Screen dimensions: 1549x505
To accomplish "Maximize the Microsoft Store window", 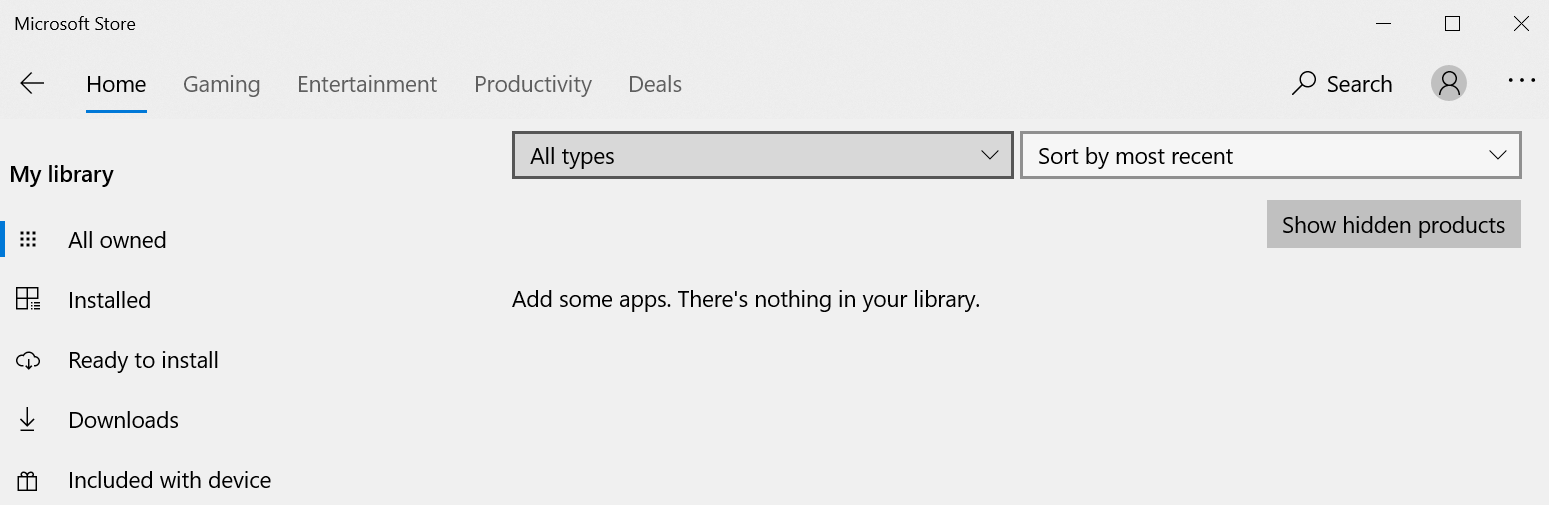I will (1453, 24).
